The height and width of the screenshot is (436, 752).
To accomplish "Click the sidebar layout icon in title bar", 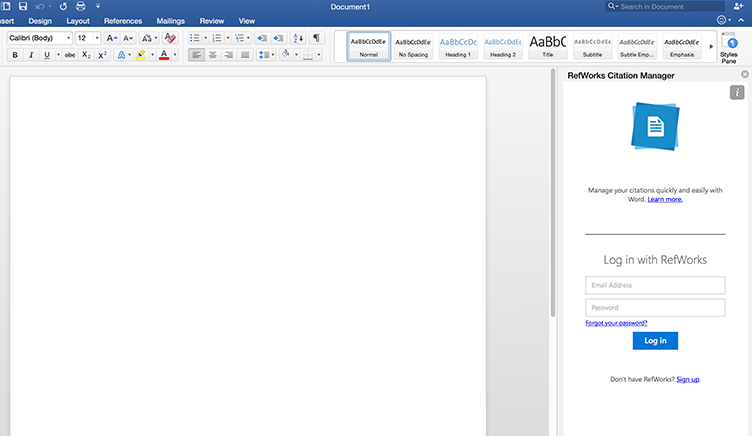I will (6, 6).
